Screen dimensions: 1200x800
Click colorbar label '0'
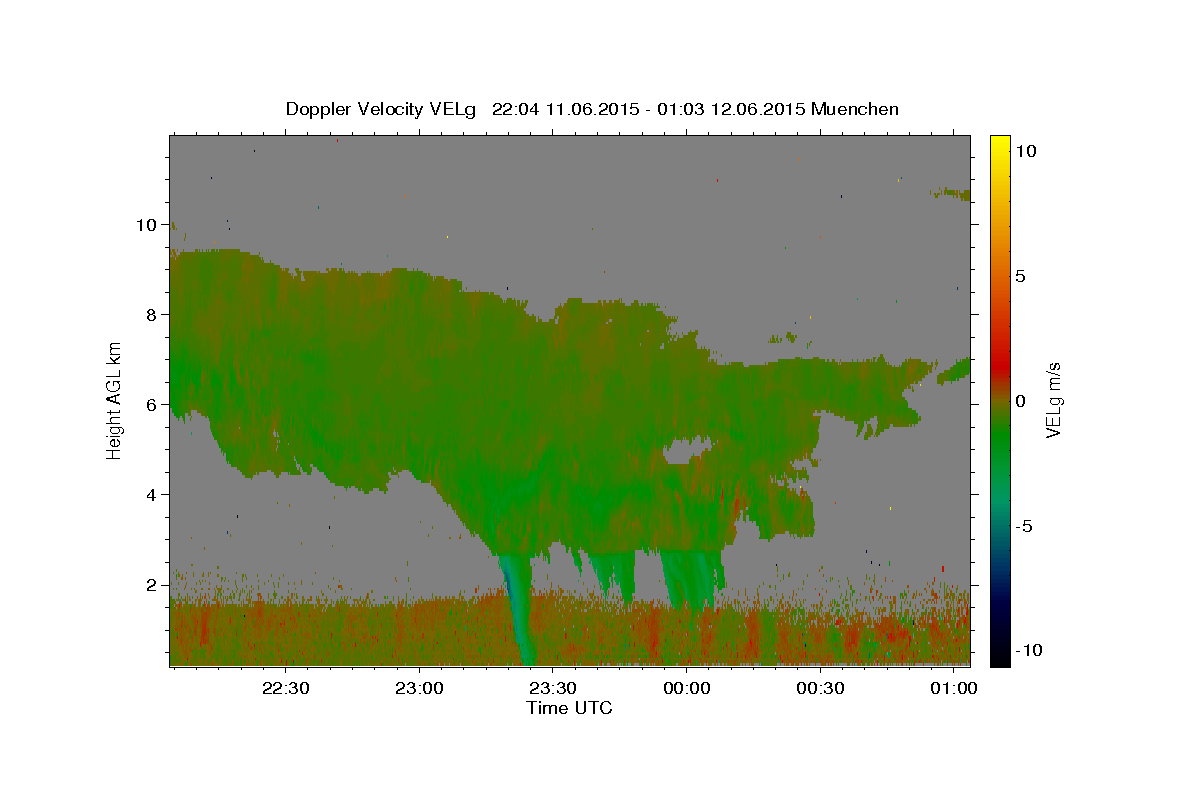(x=1021, y=401)
